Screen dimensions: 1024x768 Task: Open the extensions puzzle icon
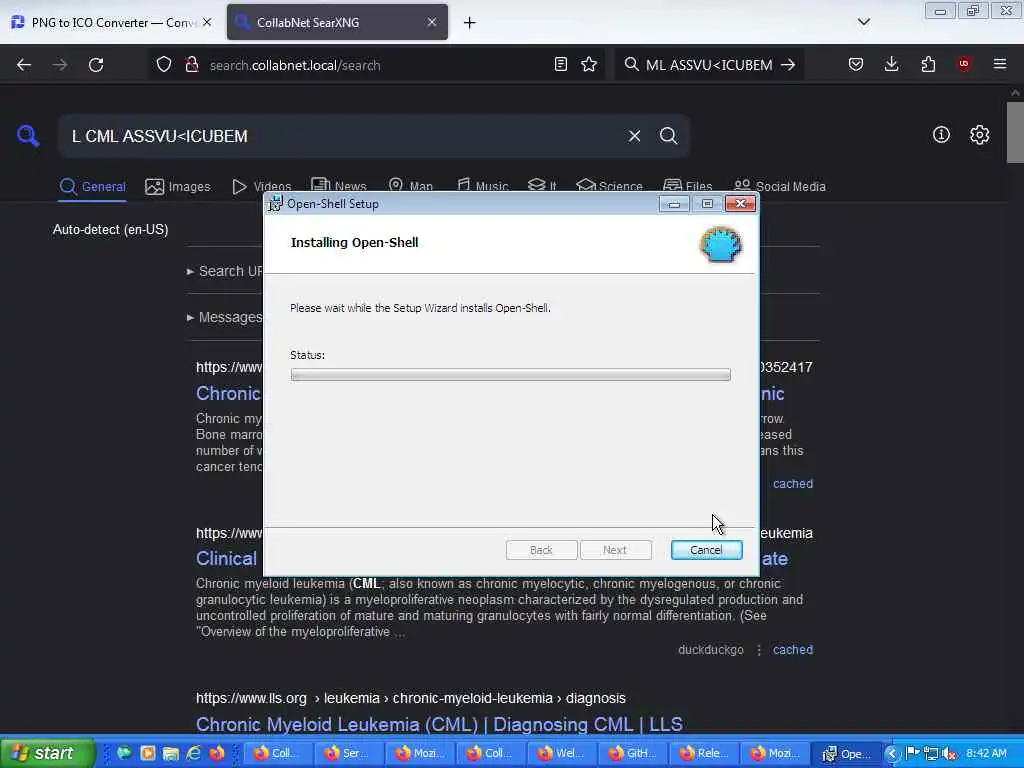928,64
